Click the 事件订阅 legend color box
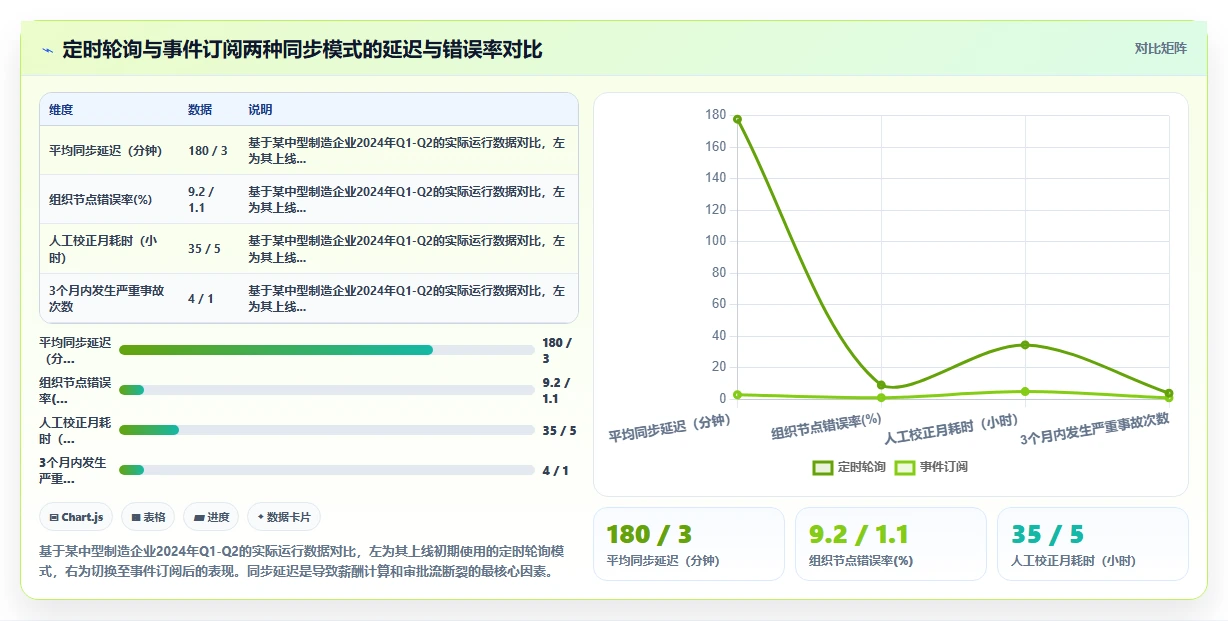 pos(905,467)
